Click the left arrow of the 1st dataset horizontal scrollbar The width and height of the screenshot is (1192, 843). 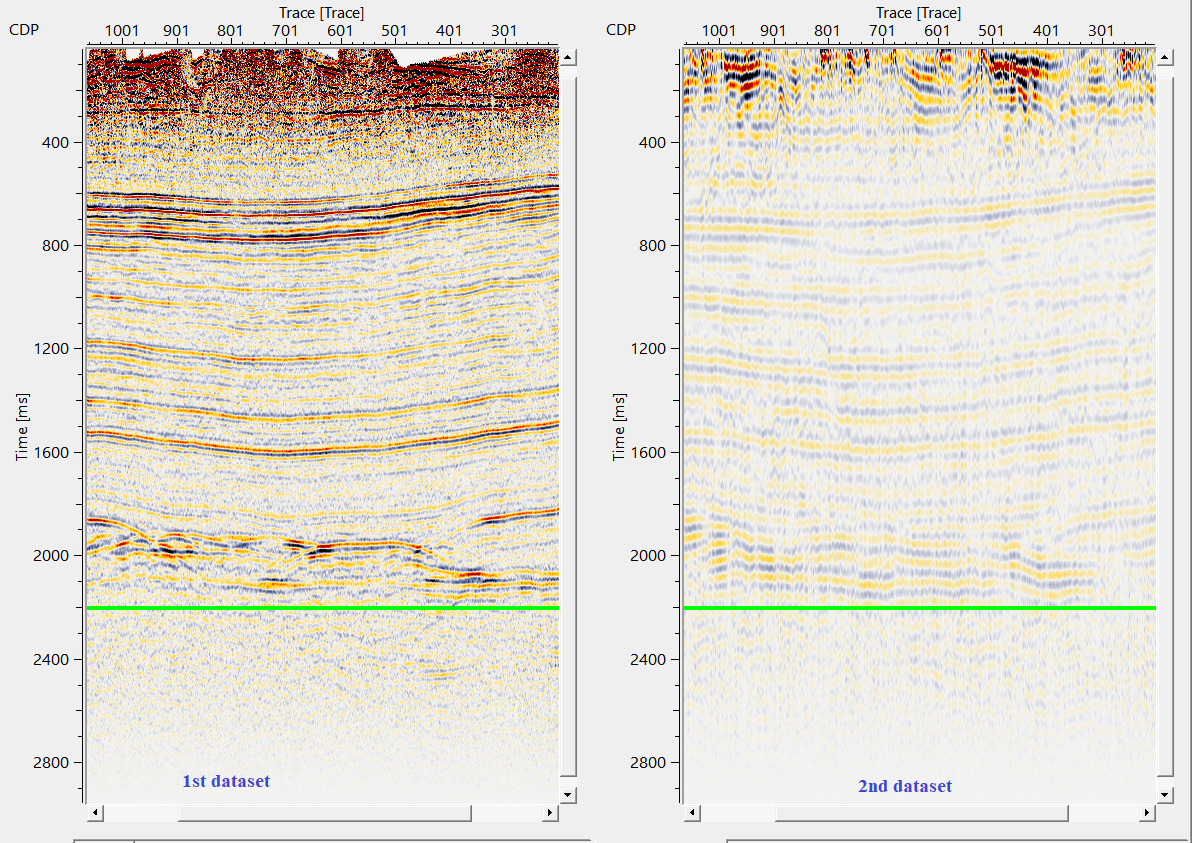[x=96, y=813]
